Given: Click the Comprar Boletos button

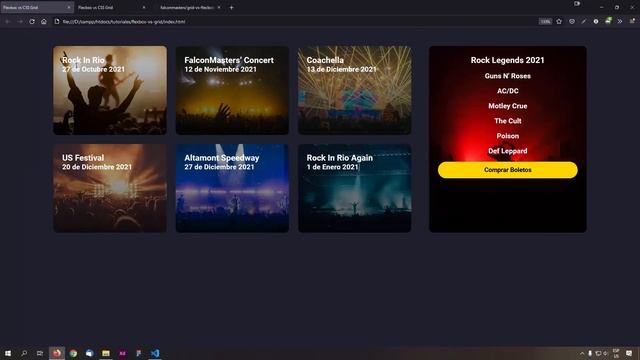Looking at the screenshot, I should coord(508,170).
